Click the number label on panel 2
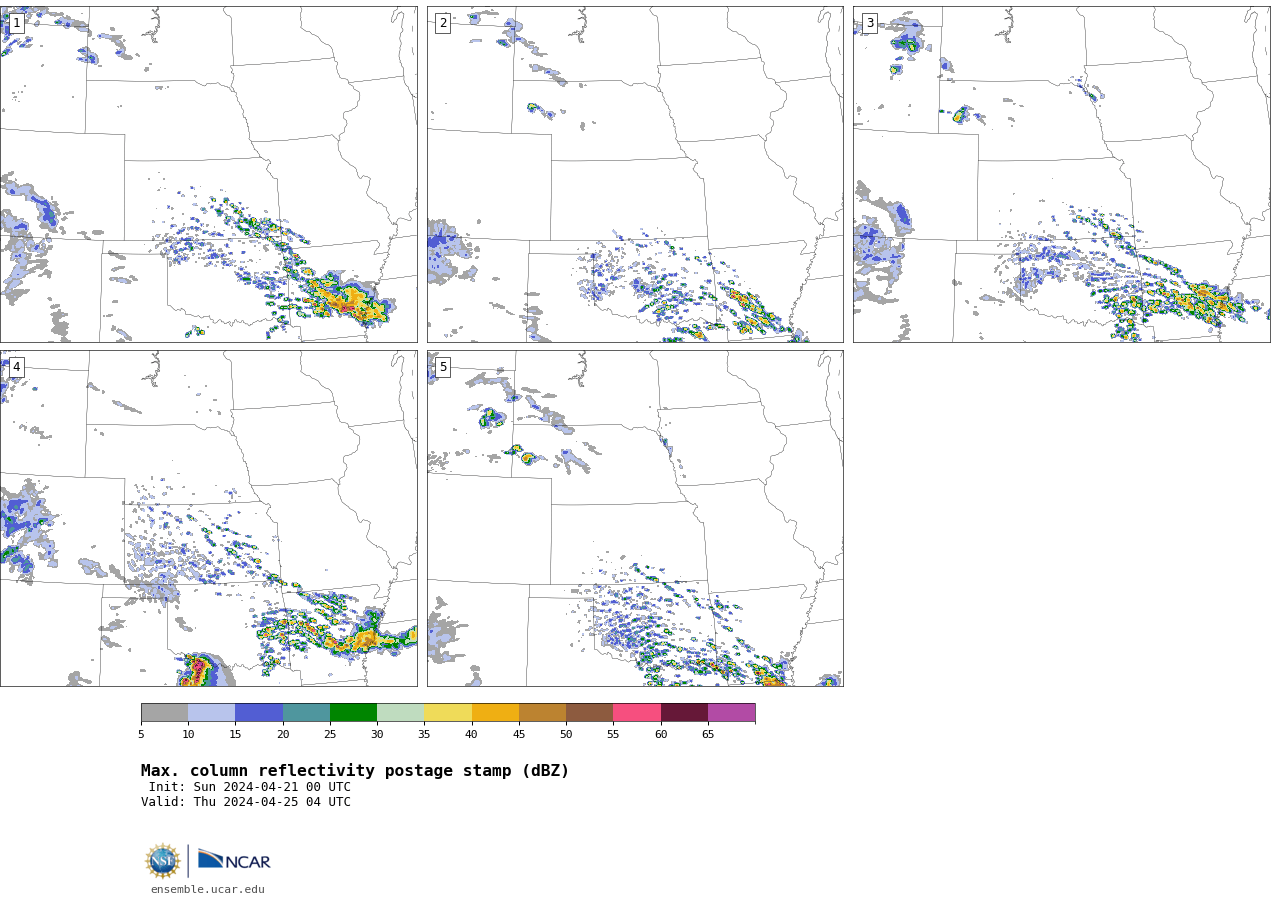The height and width of the screenshot is (901, 1280). [443, 23]
